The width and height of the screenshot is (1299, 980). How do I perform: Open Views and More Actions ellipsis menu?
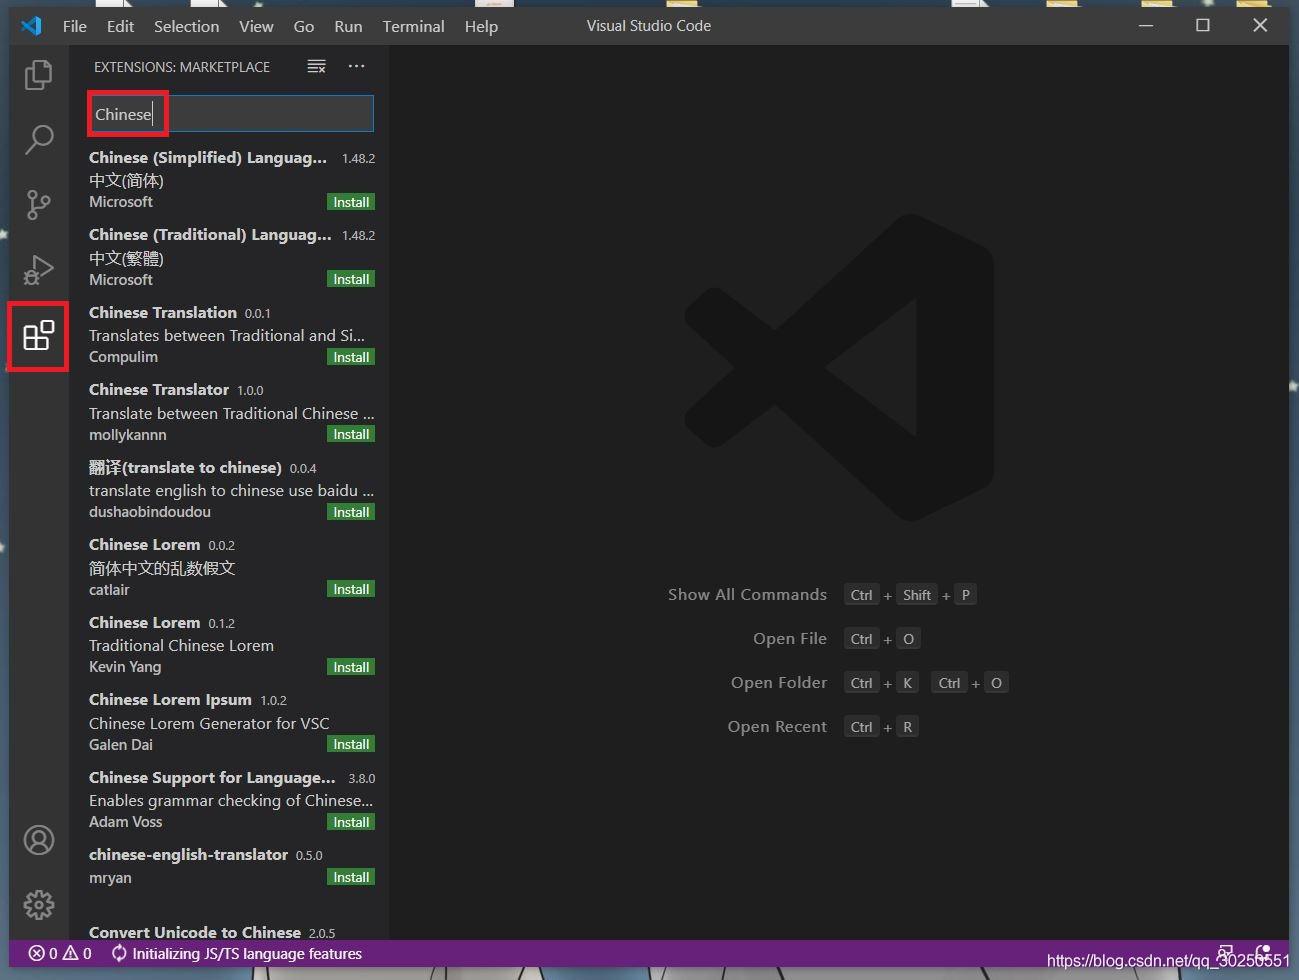[x=356, y=67]
